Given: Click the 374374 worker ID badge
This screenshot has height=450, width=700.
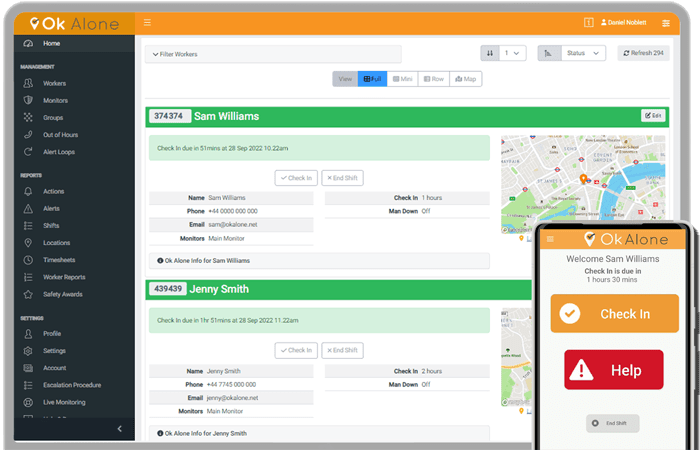Looking at the screenshot, I should 169,116.
